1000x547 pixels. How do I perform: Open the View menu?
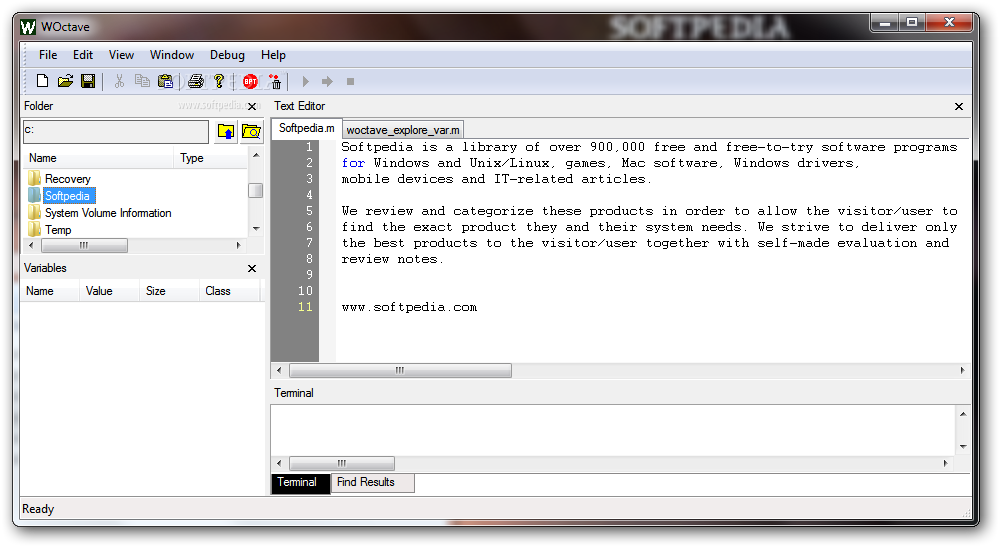click(x=121, y=55)
